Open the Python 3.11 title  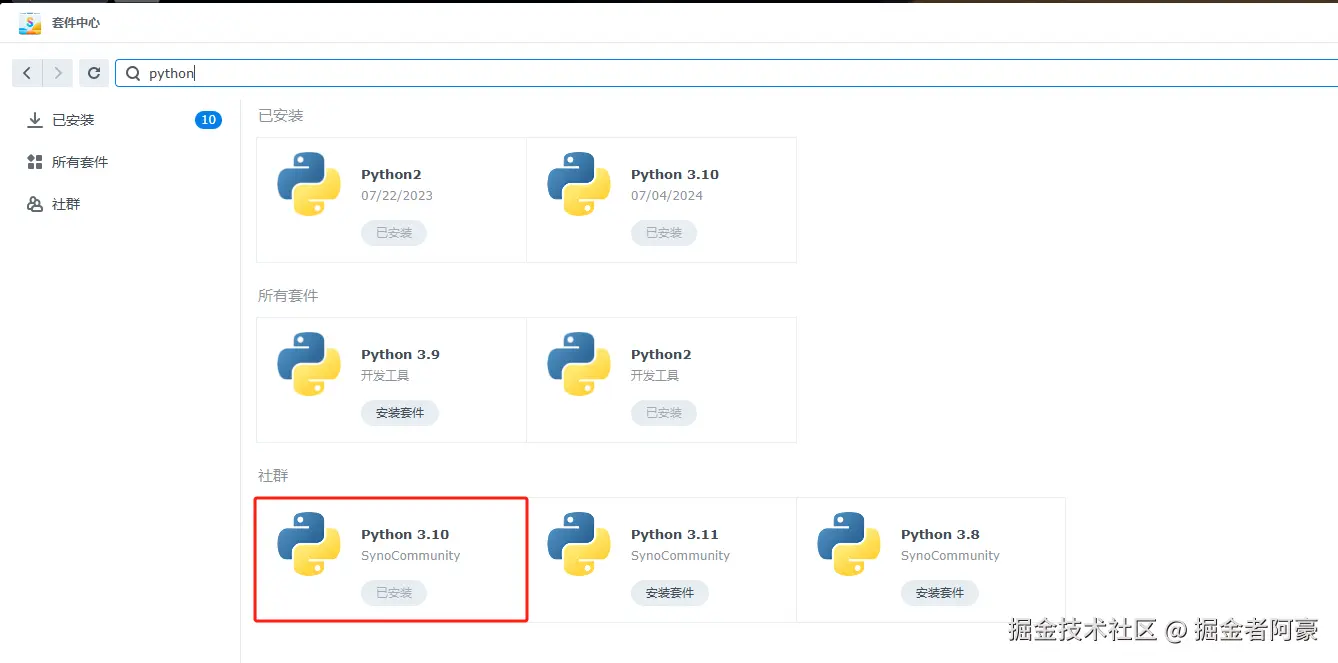click(x=675, y=534)
